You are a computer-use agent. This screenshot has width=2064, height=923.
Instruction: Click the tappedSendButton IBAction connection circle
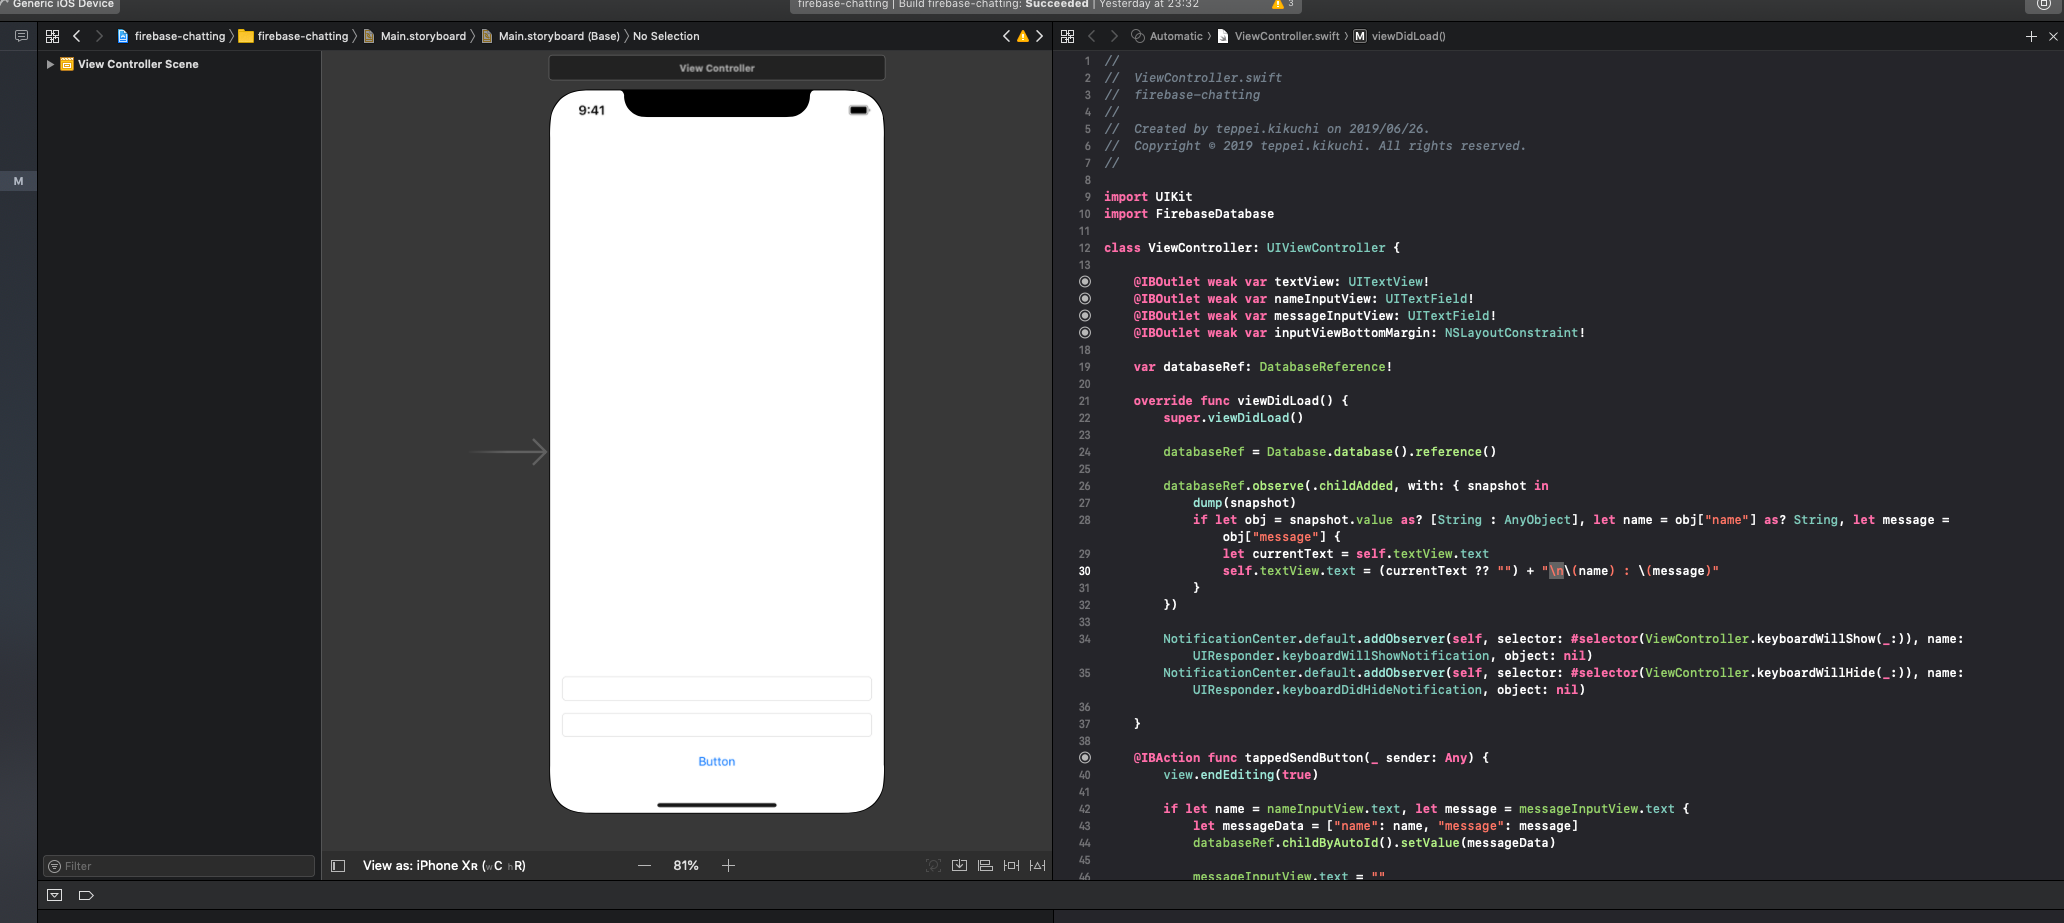[x=1085, y=758]
